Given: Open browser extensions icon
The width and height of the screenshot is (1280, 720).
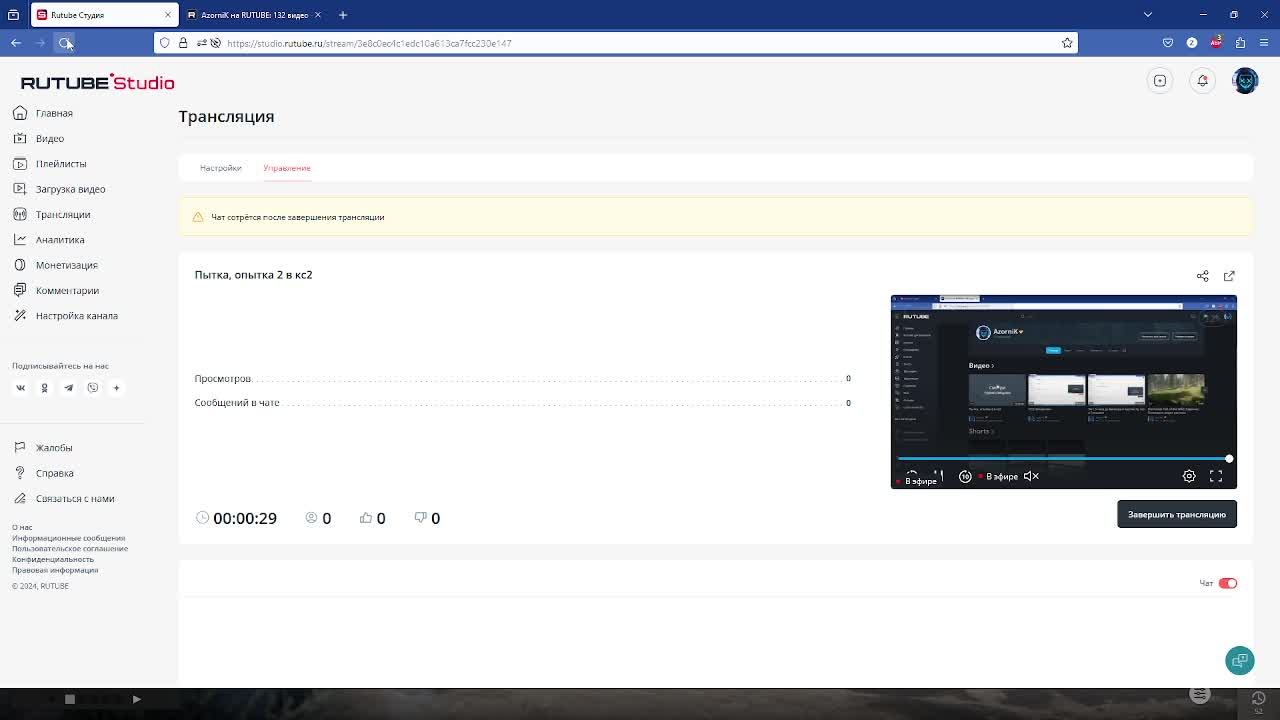Looking at the screenshot, I should tap(1240, 43).
